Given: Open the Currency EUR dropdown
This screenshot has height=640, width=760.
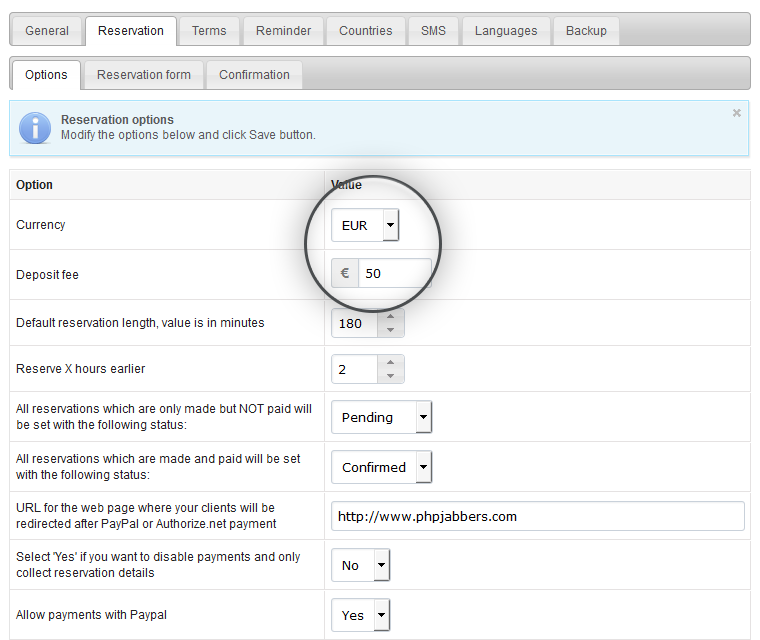Looking at the screenshot, I should pyautogui.click(x=365, y=225).
